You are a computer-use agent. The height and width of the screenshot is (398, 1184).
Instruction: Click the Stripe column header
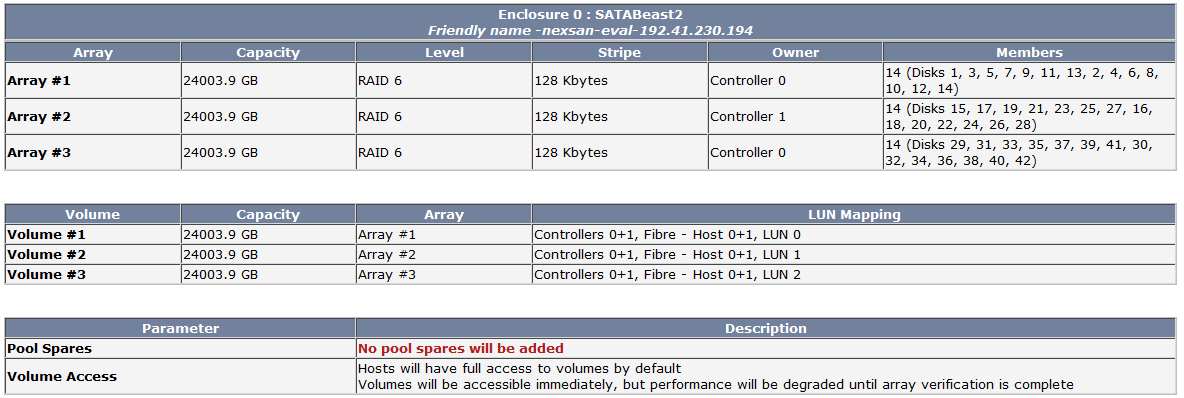pos(619,53)
